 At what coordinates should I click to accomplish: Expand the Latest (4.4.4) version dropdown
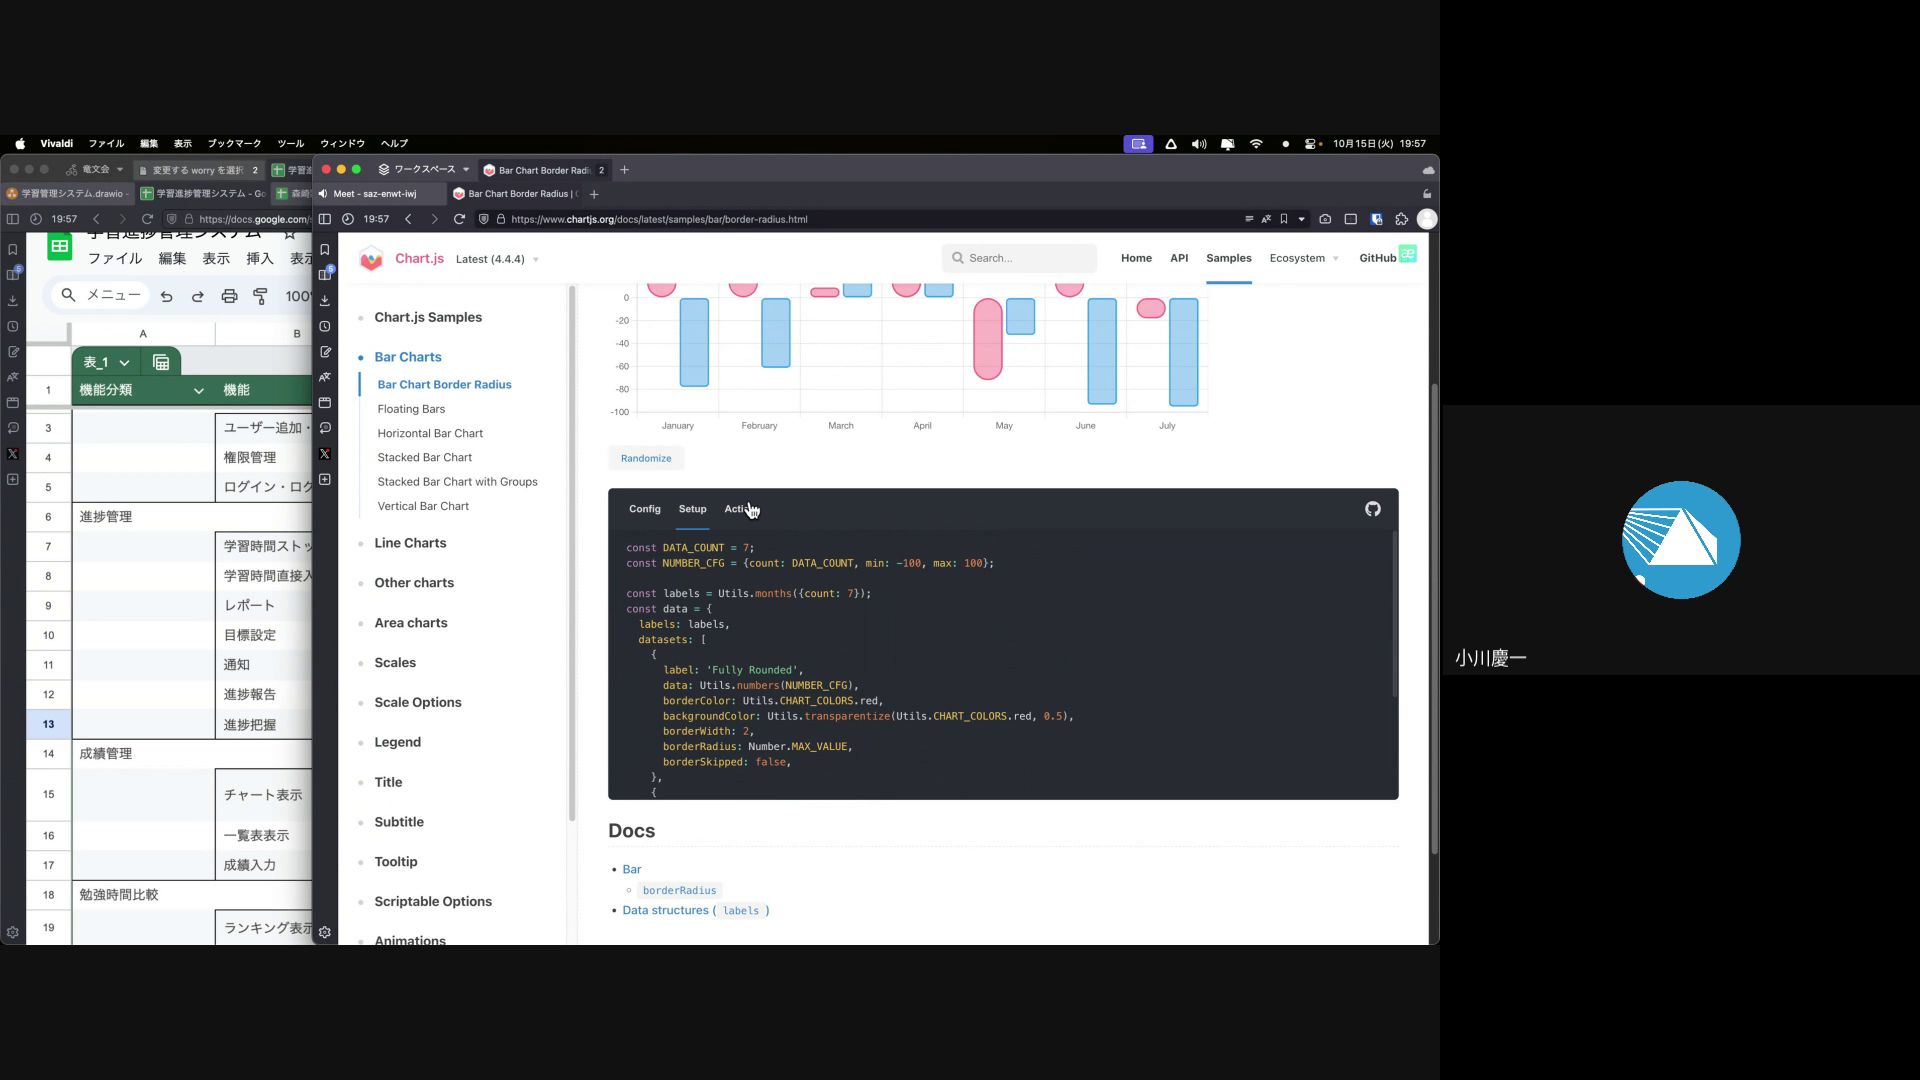(x=497, y=259)
